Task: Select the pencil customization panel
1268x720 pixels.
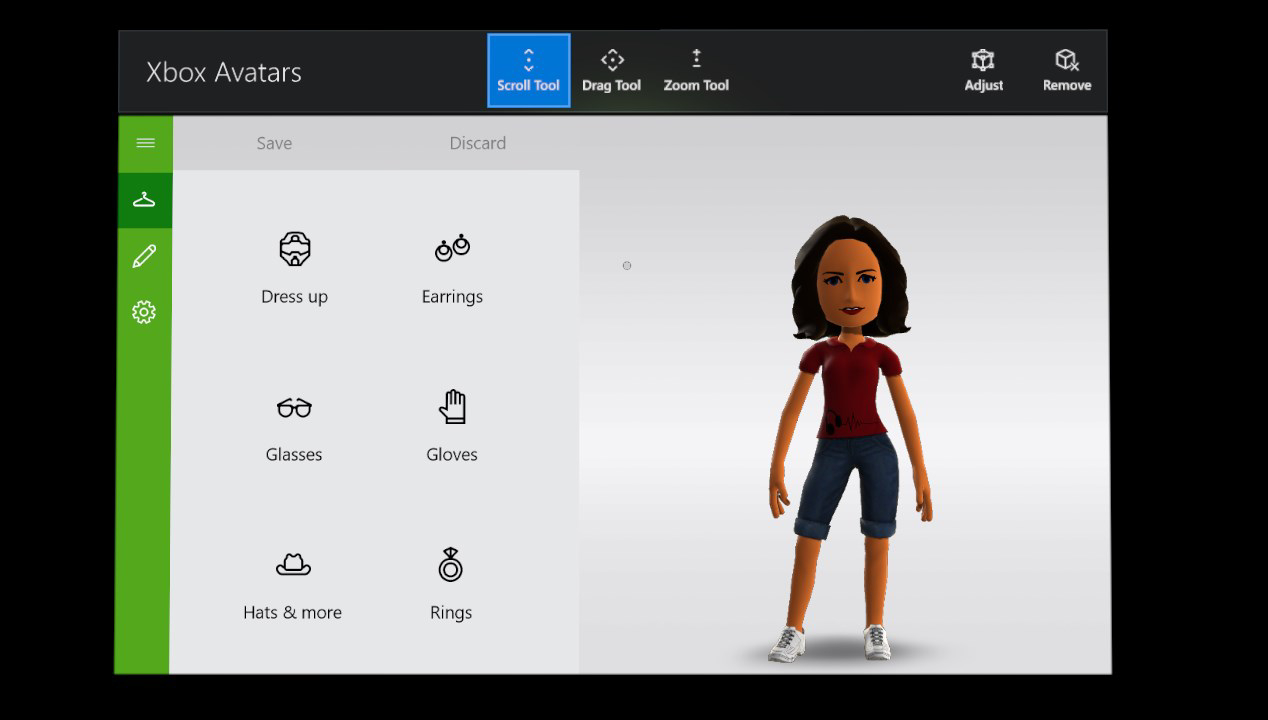Action: pos(144,256)
